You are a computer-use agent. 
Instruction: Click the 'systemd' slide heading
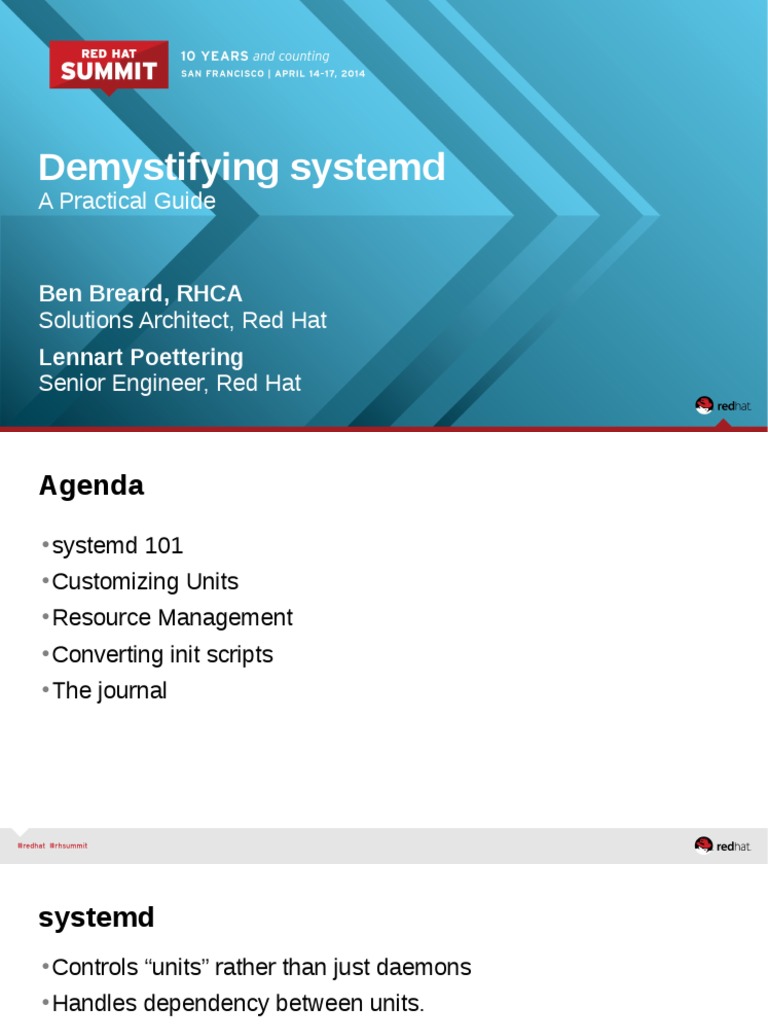(x=96, y=918)
